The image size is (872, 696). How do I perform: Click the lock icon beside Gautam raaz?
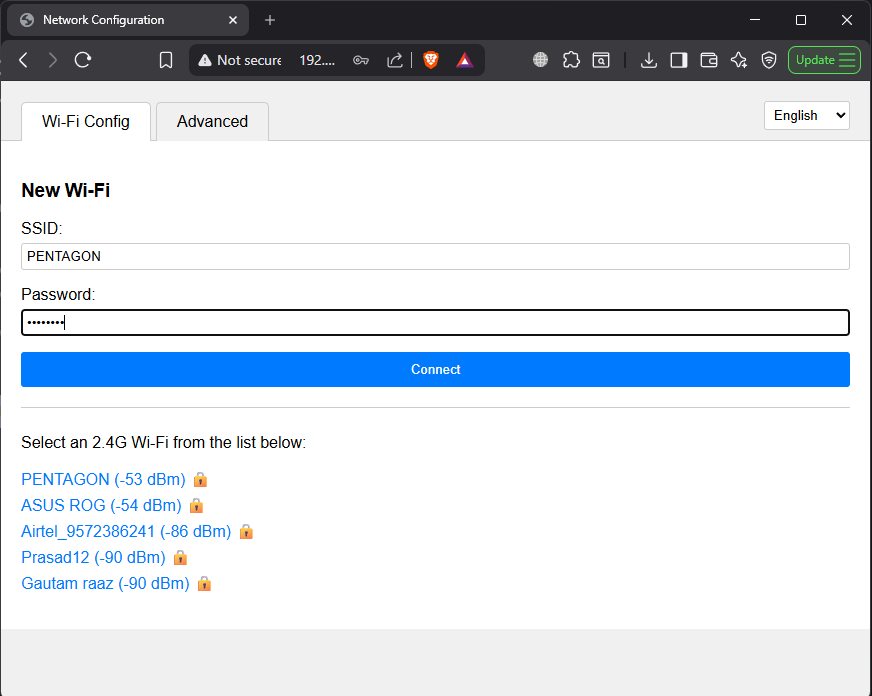[204, 584]
